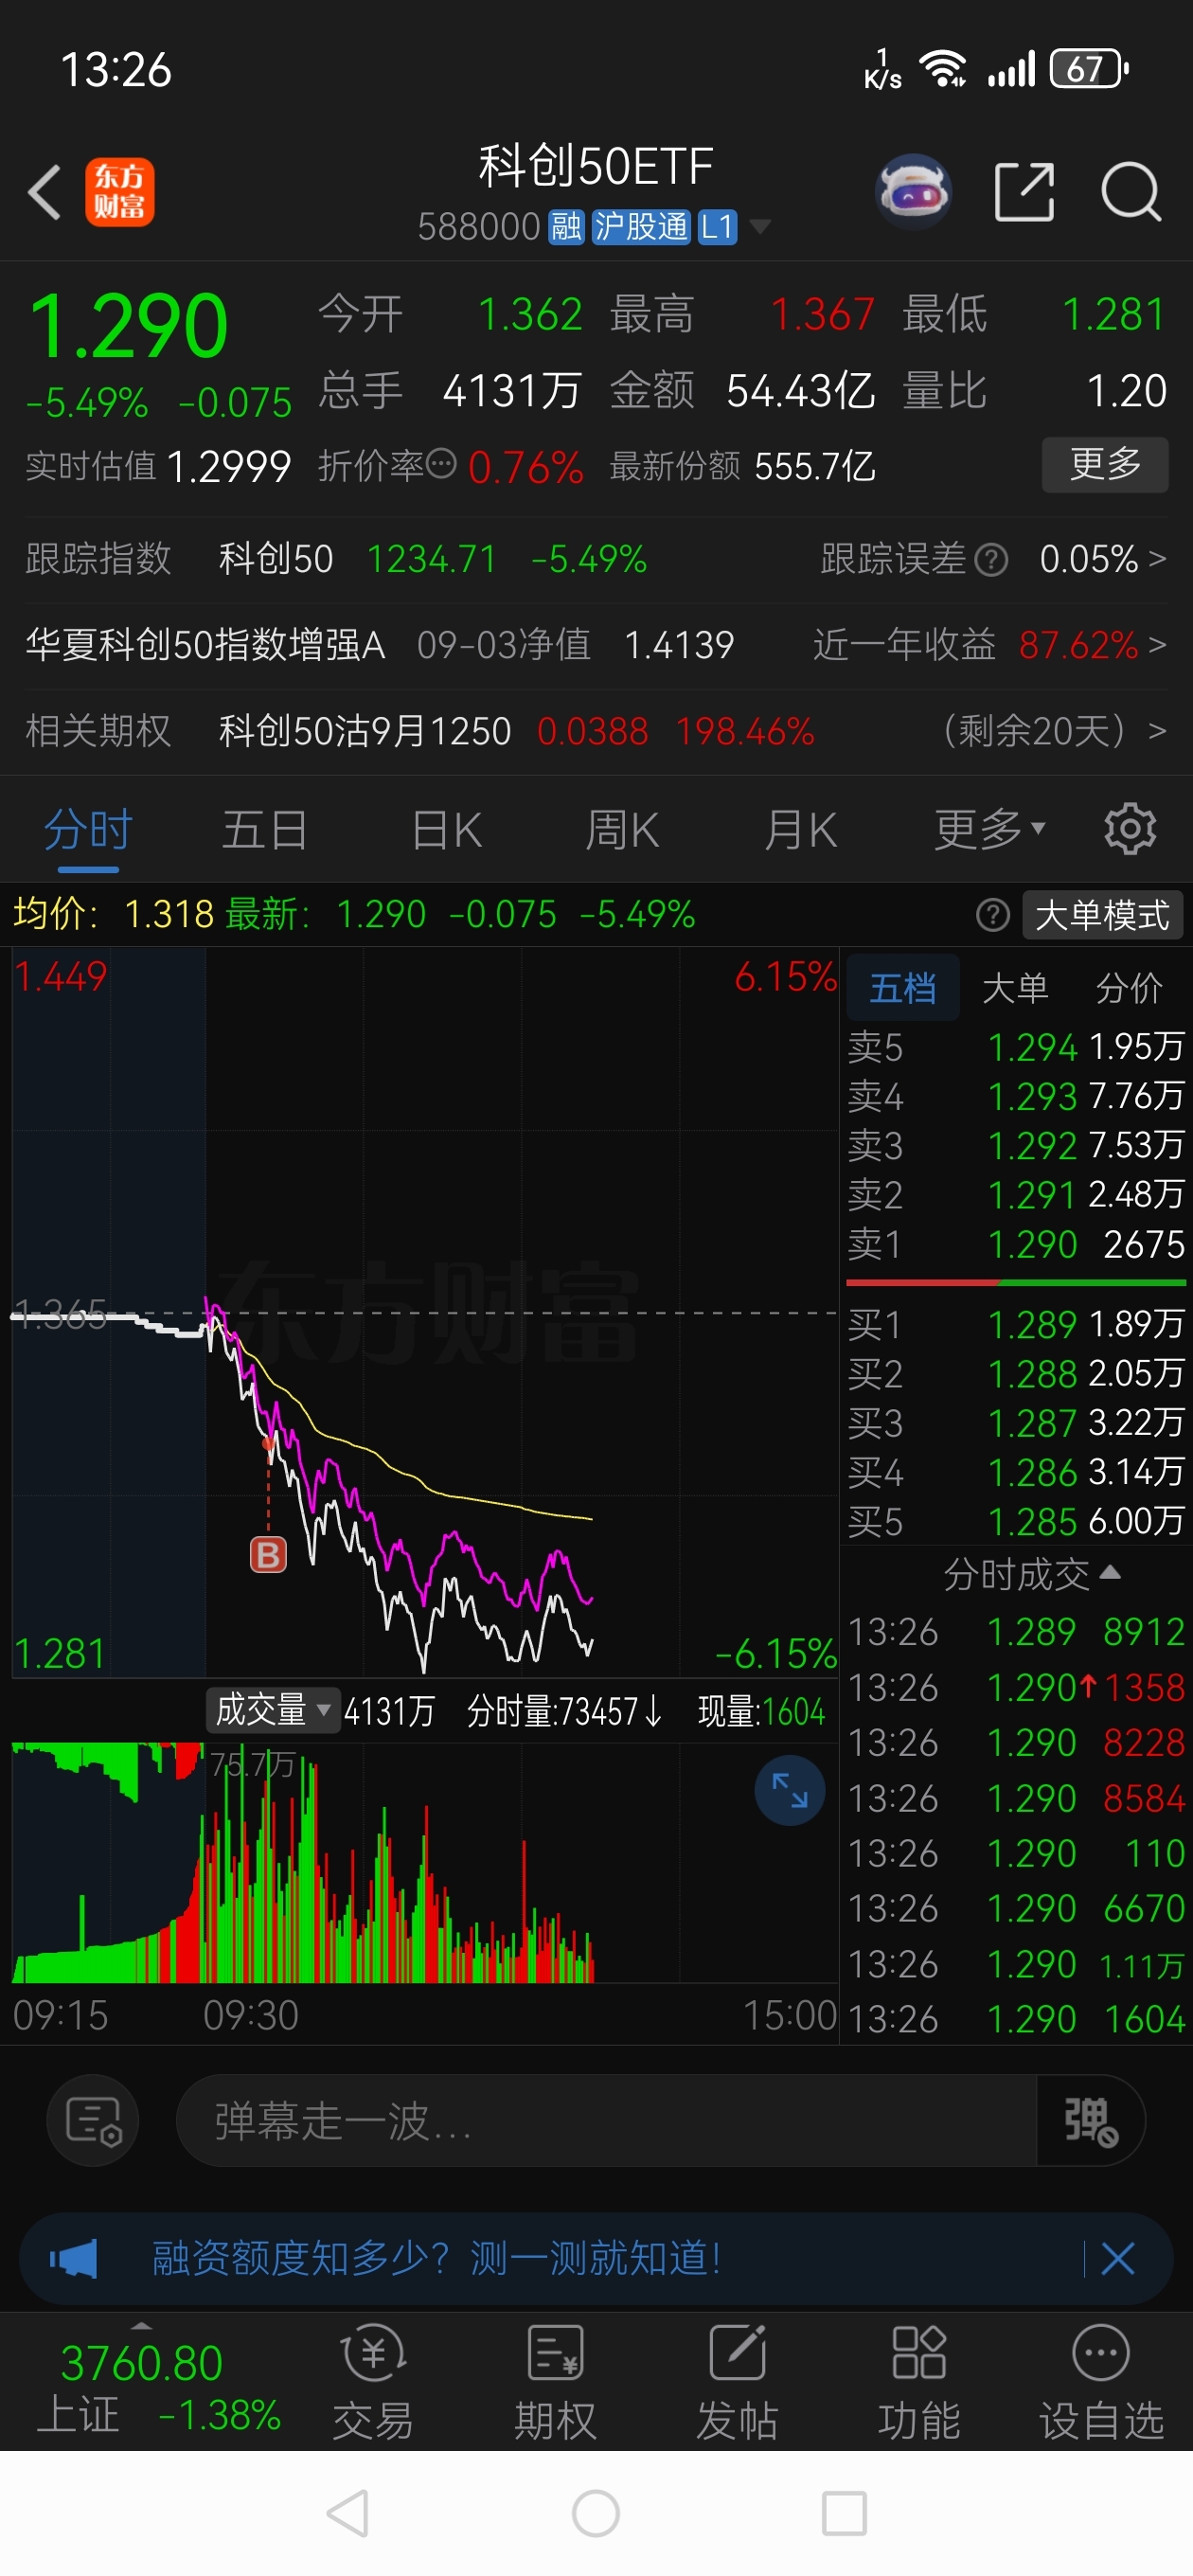1193x2576 pixels.
Task: Collapse the 分时成交 list
Action: [1031, 1574]
